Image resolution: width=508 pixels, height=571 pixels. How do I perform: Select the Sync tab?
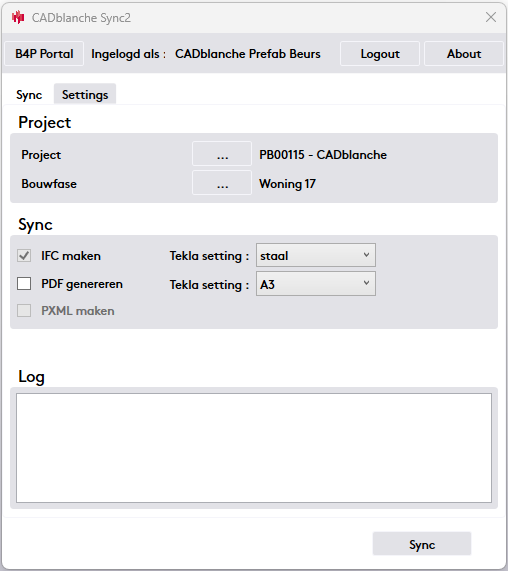(x=29, y=95)
